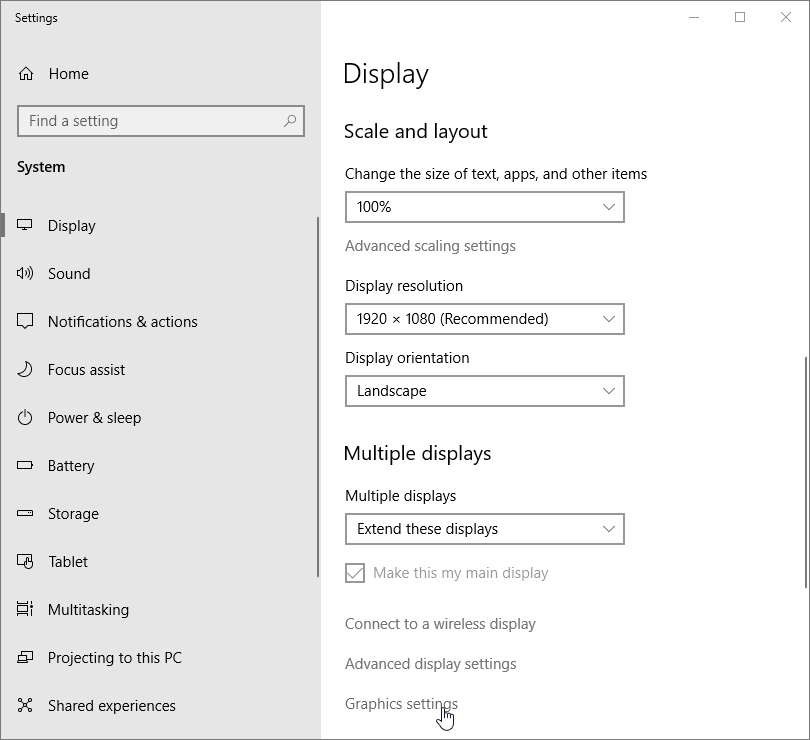Select the Notifications & actions icon

point(26,322)
